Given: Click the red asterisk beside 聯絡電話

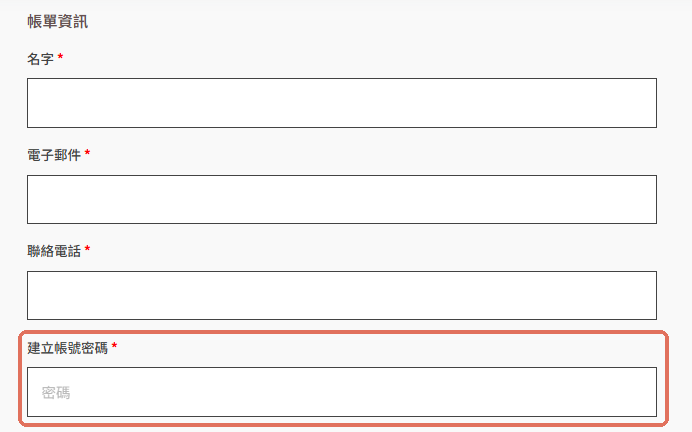Looking at the screenshot, I should coord(87,249).
